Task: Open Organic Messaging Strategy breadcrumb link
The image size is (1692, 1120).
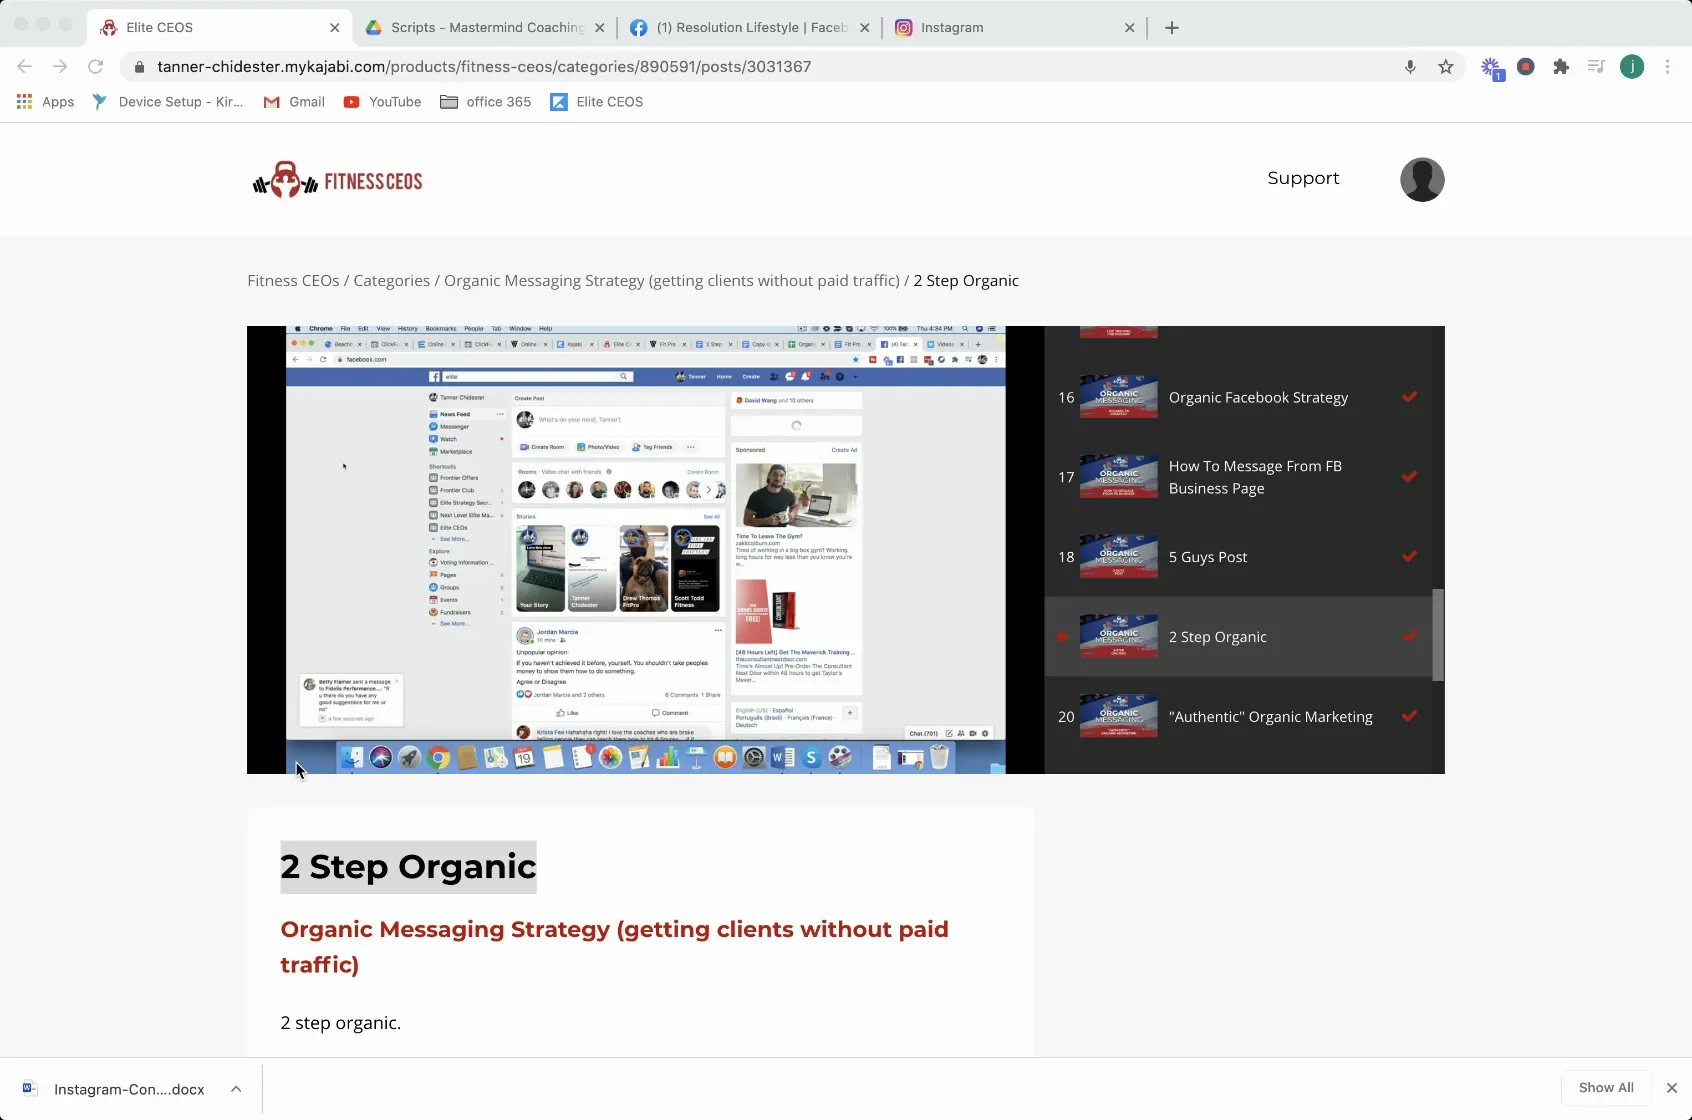Action: tap(672, 281)
